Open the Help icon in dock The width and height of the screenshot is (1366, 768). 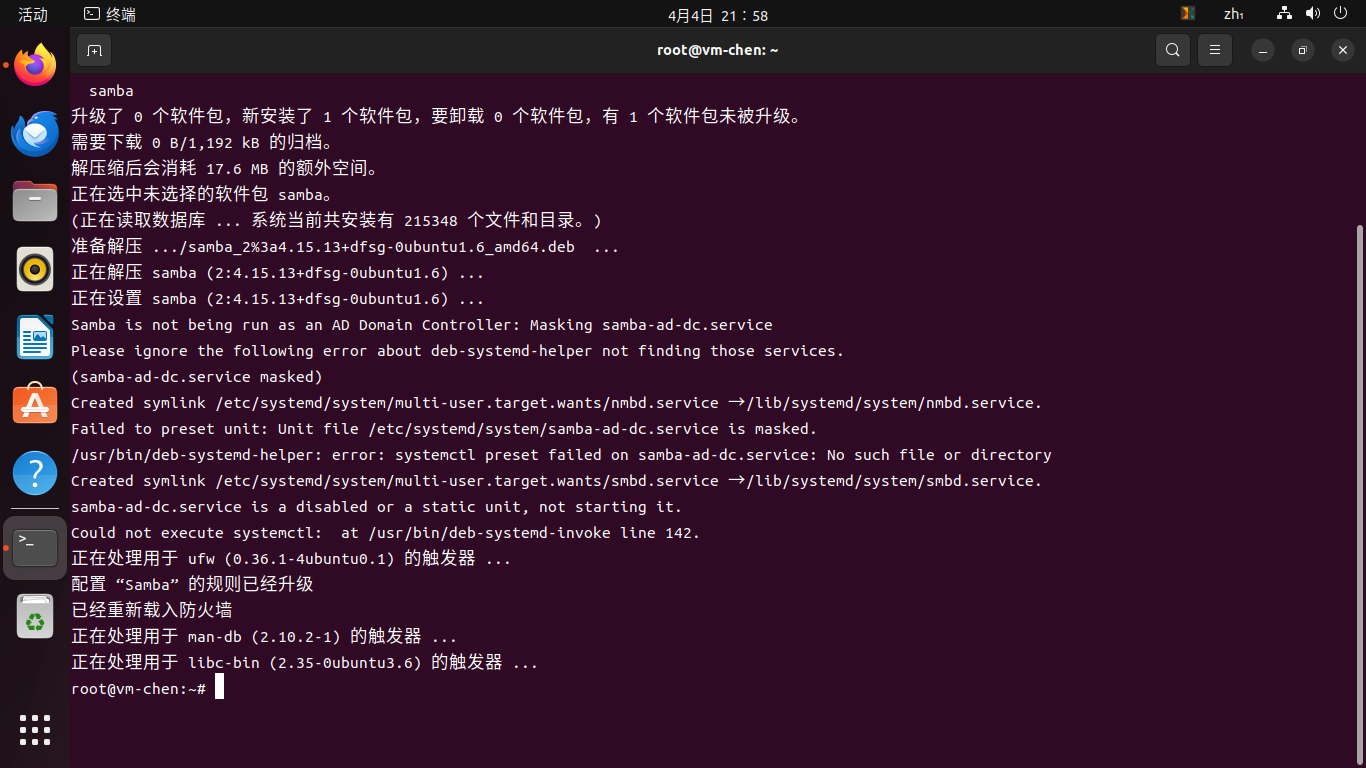pyautogui.click(x=35, y=472)
